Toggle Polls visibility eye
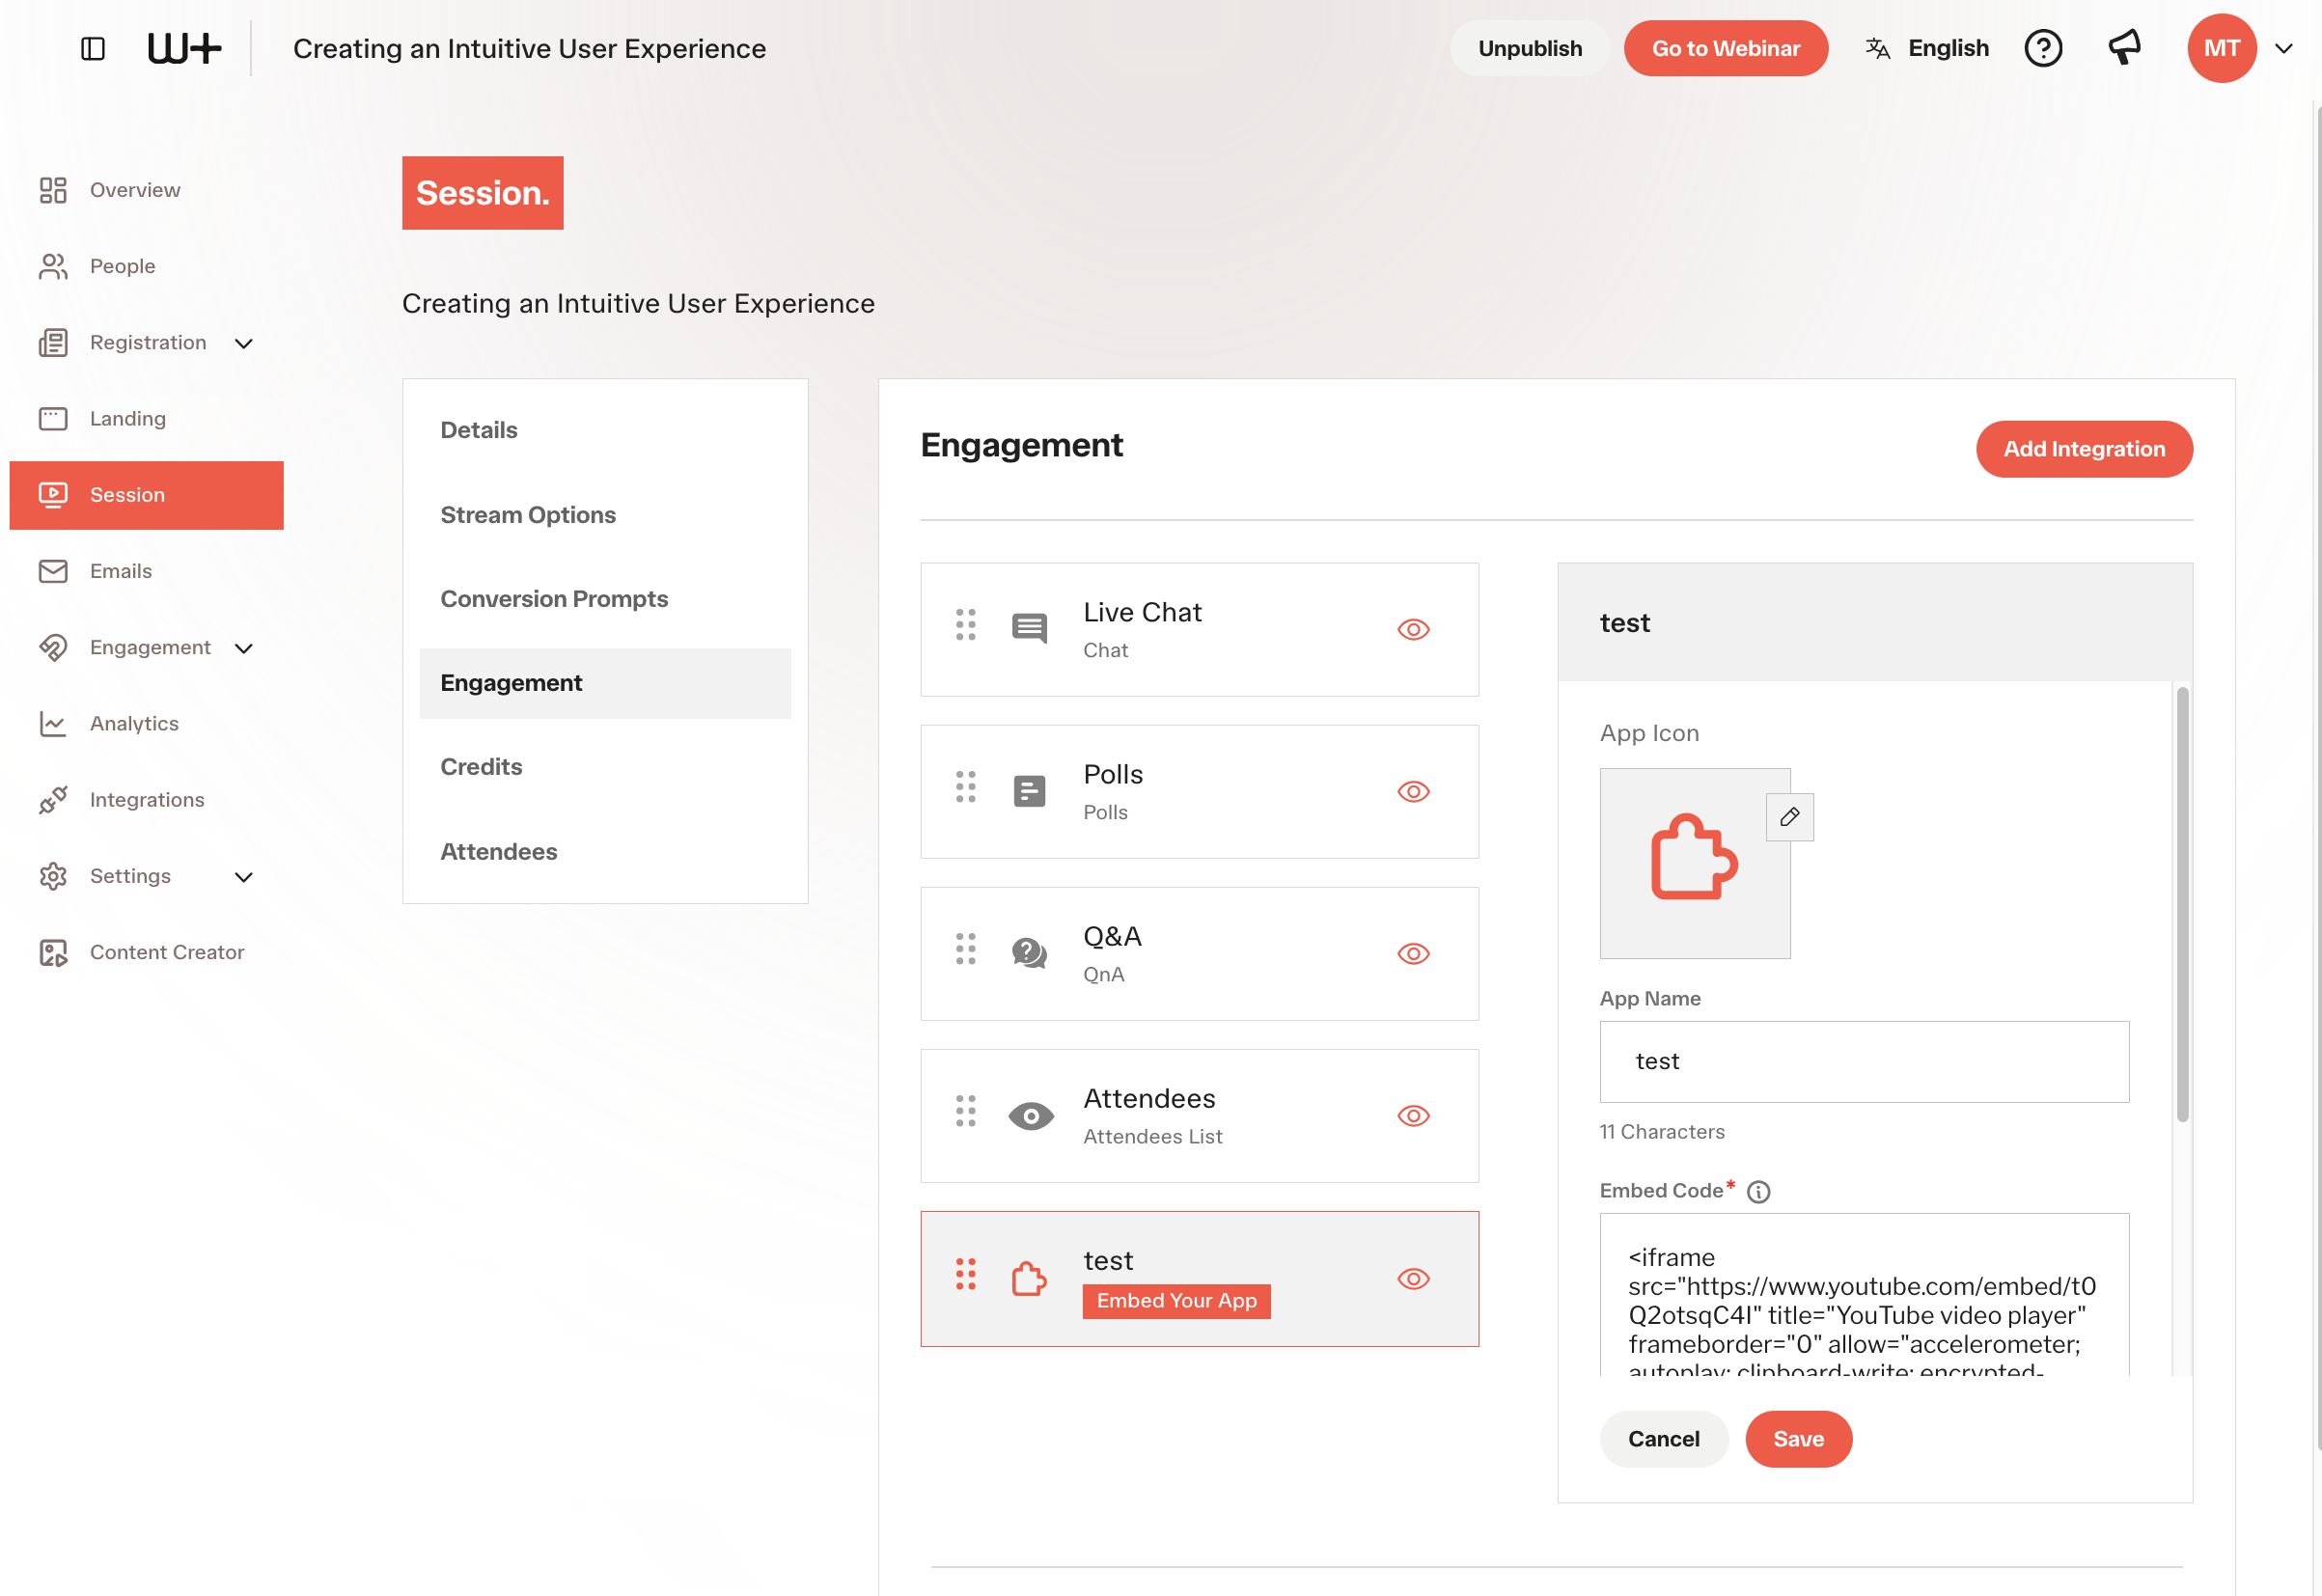Image resolution: width=2322 pixels, height=1596 pixels. click(x=1413, y=792)
